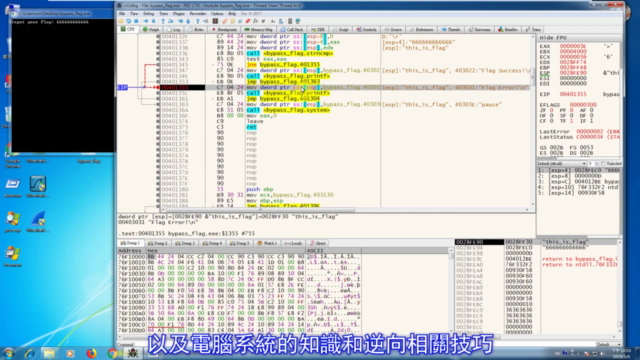Open the Intermodular calls icon

(281, 21)
